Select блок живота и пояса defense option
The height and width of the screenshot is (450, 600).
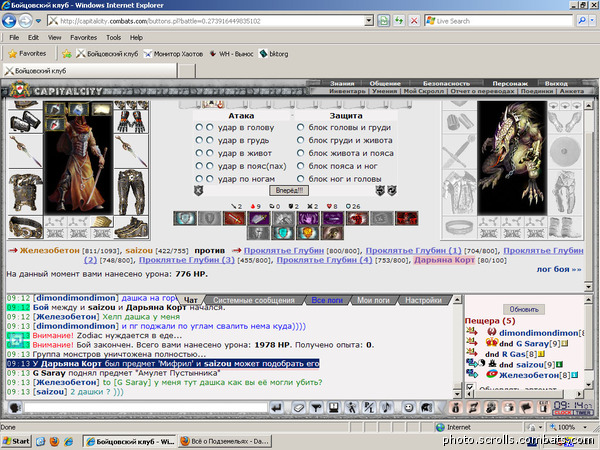pos(301,153)
